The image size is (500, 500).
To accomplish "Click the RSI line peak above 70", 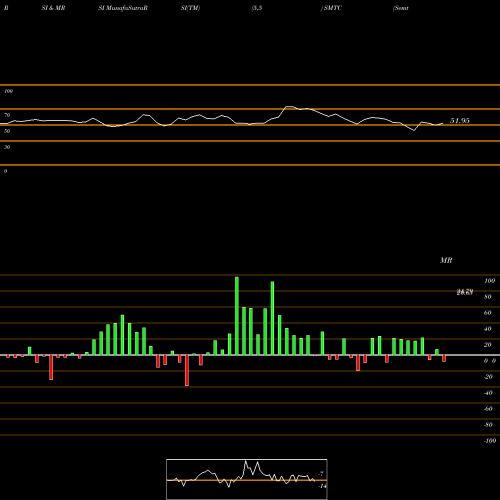I will (289, 107).
